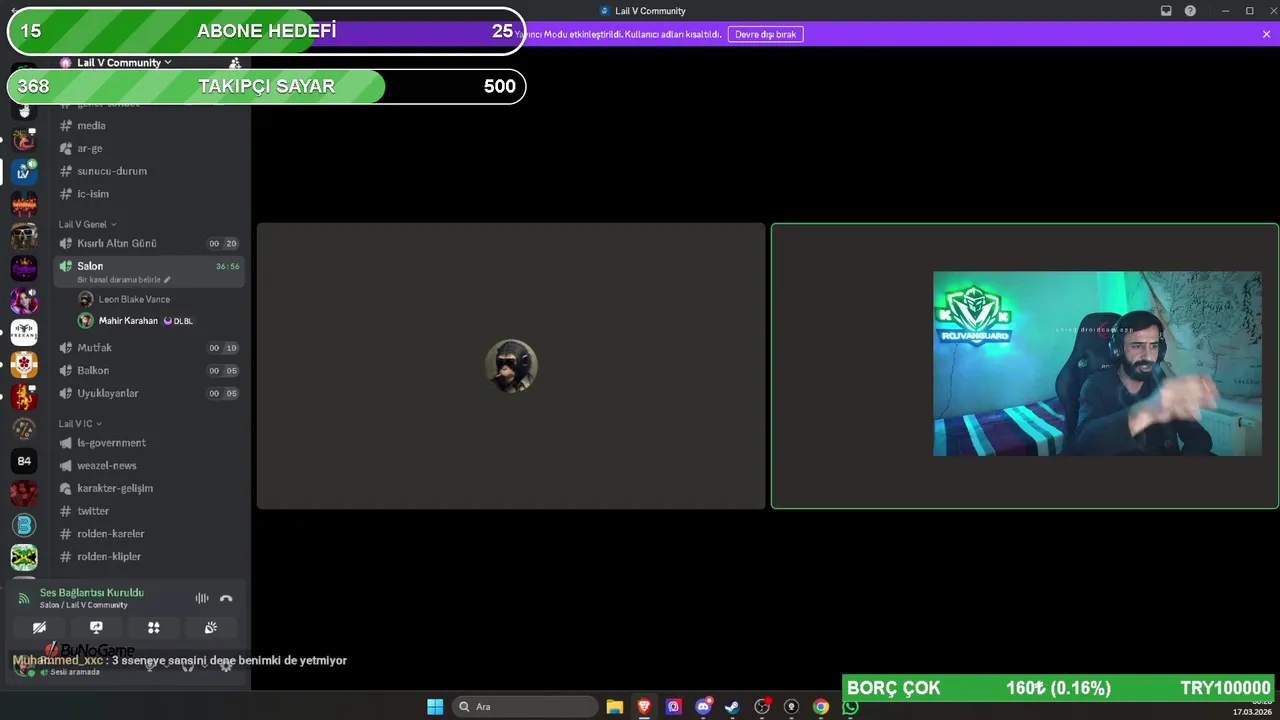This screenshot has height=720, width=1280.
Task: Toggle camera on in voice panel
Action: (39, 628)
